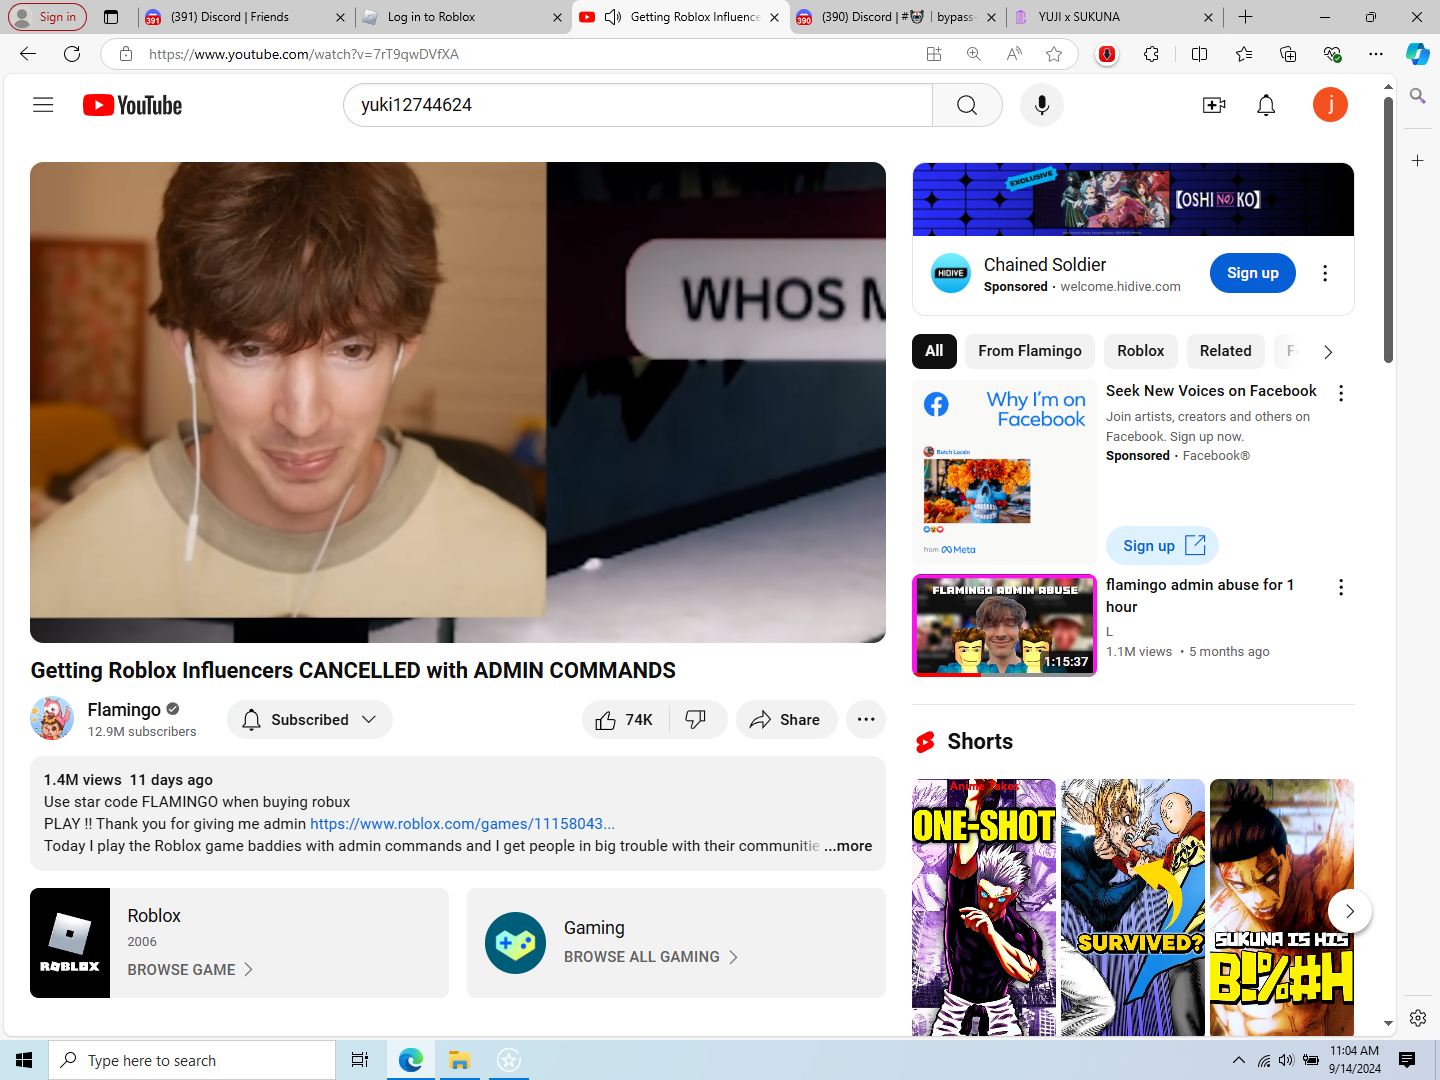Open sidebar settings gear
This screenshot has height=1080, width=1440.
pyautogui.click(x=1418, y=1018)
